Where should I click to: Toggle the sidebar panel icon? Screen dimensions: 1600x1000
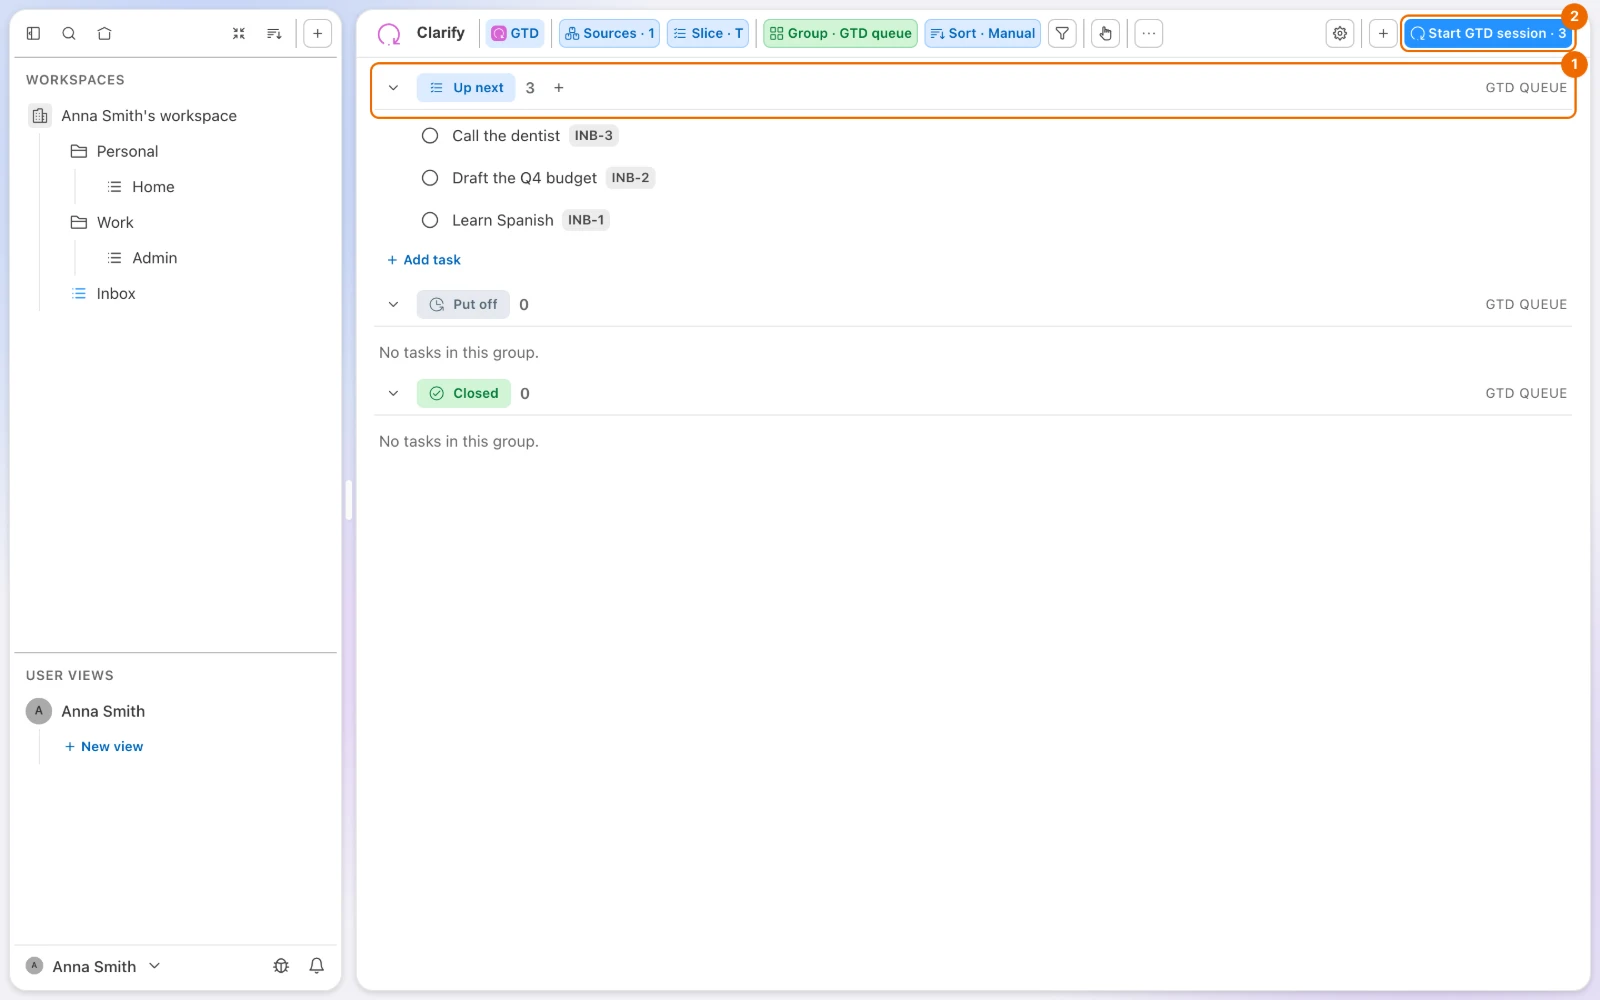click(33, 33)
